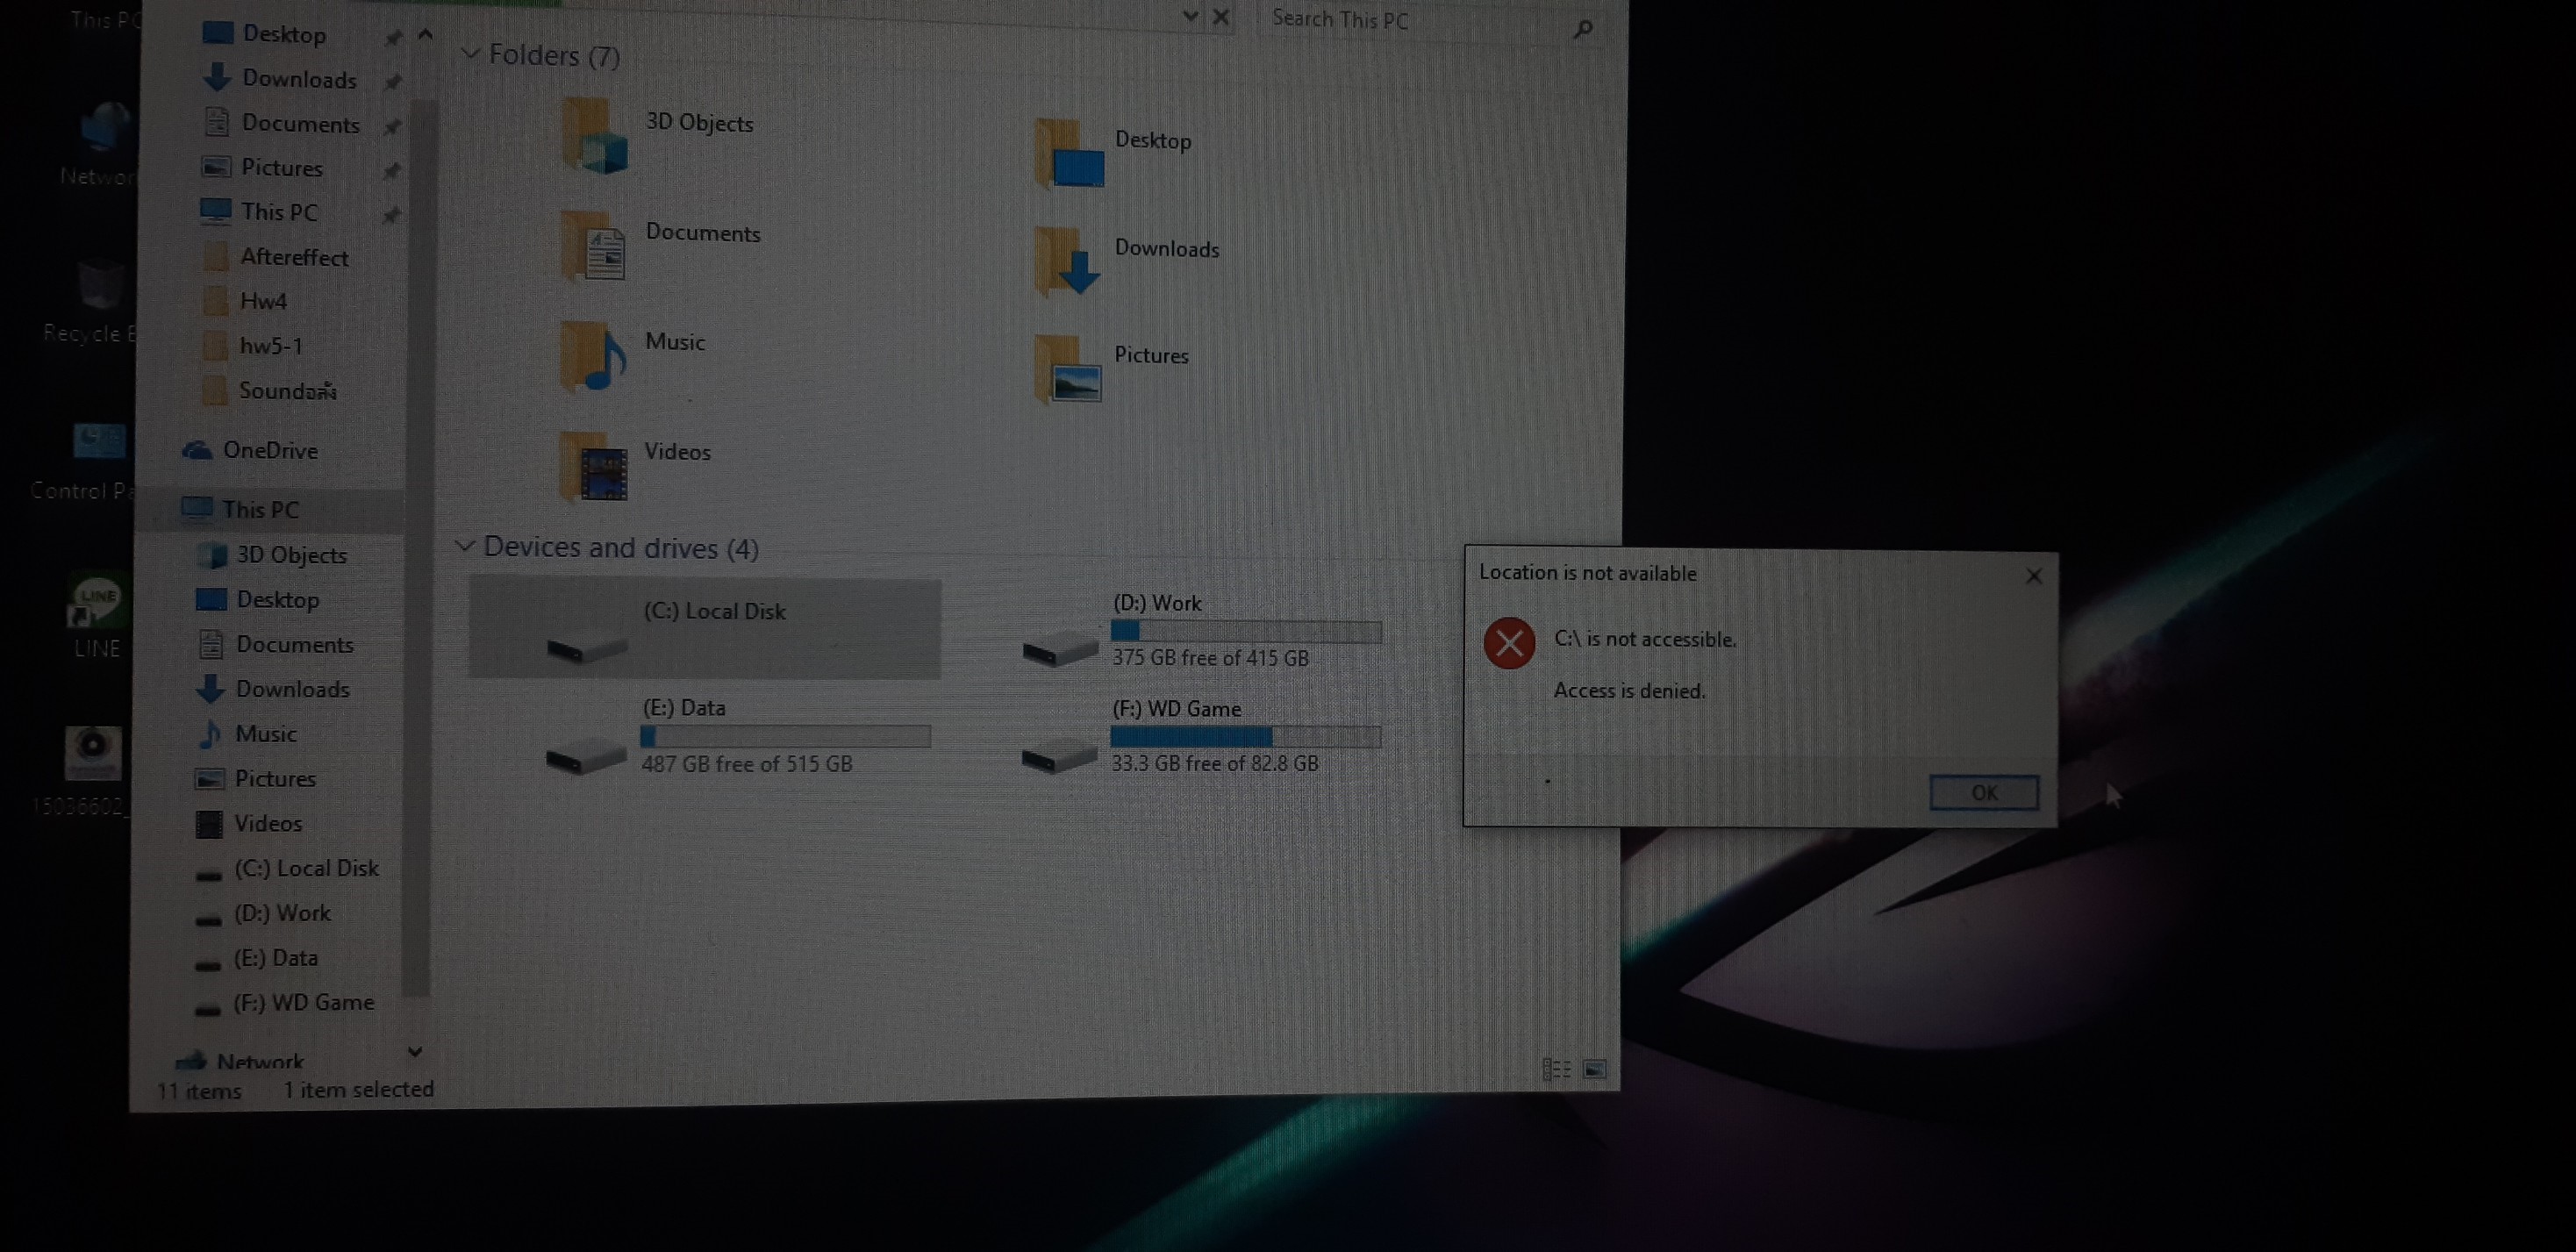Select Aftereffect folder in Quick access
This screenshot has height=1252, width=2576.
[293, 257]
